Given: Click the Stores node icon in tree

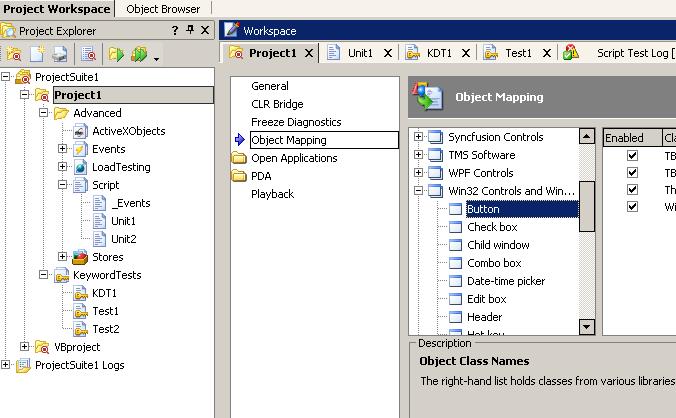Looking at the screenshot, I should coord(80,257).
